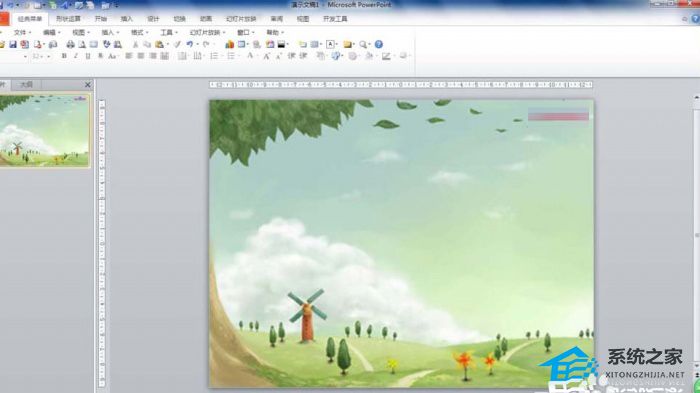Switch to the 大纲 (Outline) pane tab
The width and height of the screenshot is (700, 393).
point(26,84)
